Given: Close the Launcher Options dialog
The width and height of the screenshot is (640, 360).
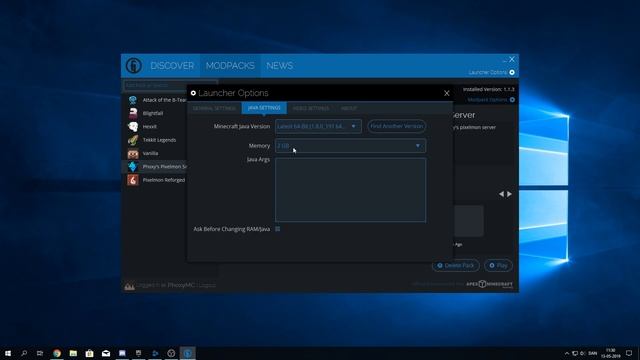Looking at the screenshot, I should click(447, 93).
